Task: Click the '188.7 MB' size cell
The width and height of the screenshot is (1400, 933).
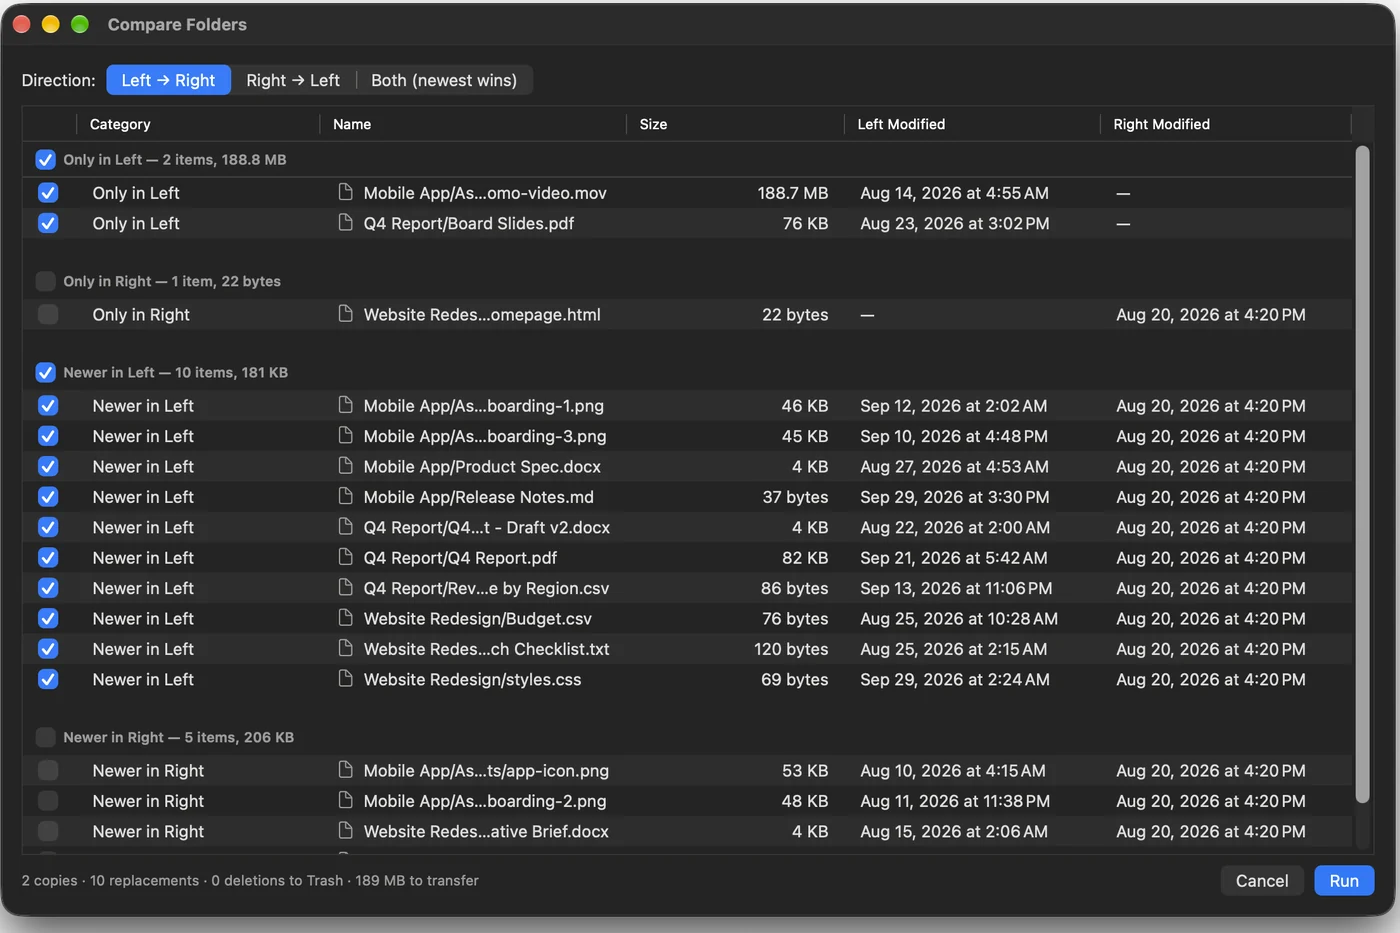Action: [x=793, y=193]
